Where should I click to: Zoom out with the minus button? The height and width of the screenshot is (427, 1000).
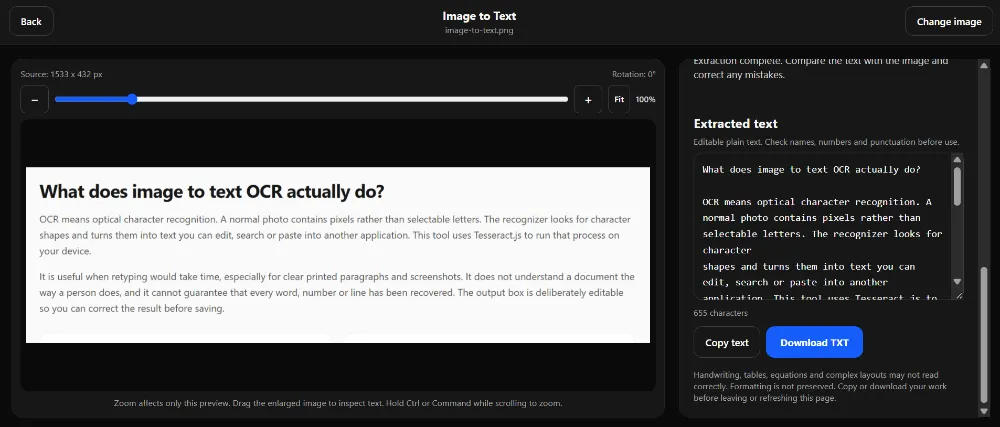click(x=34, y=99)
